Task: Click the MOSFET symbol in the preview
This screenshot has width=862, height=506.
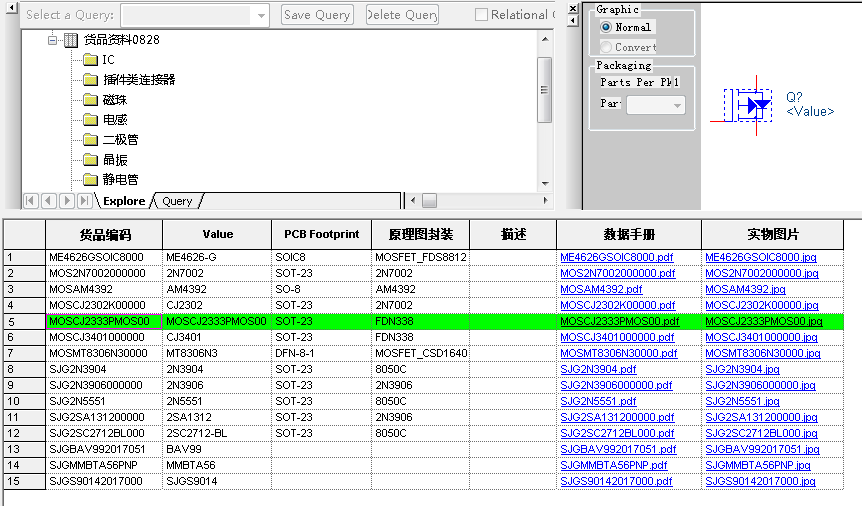Action: point(751,103)
